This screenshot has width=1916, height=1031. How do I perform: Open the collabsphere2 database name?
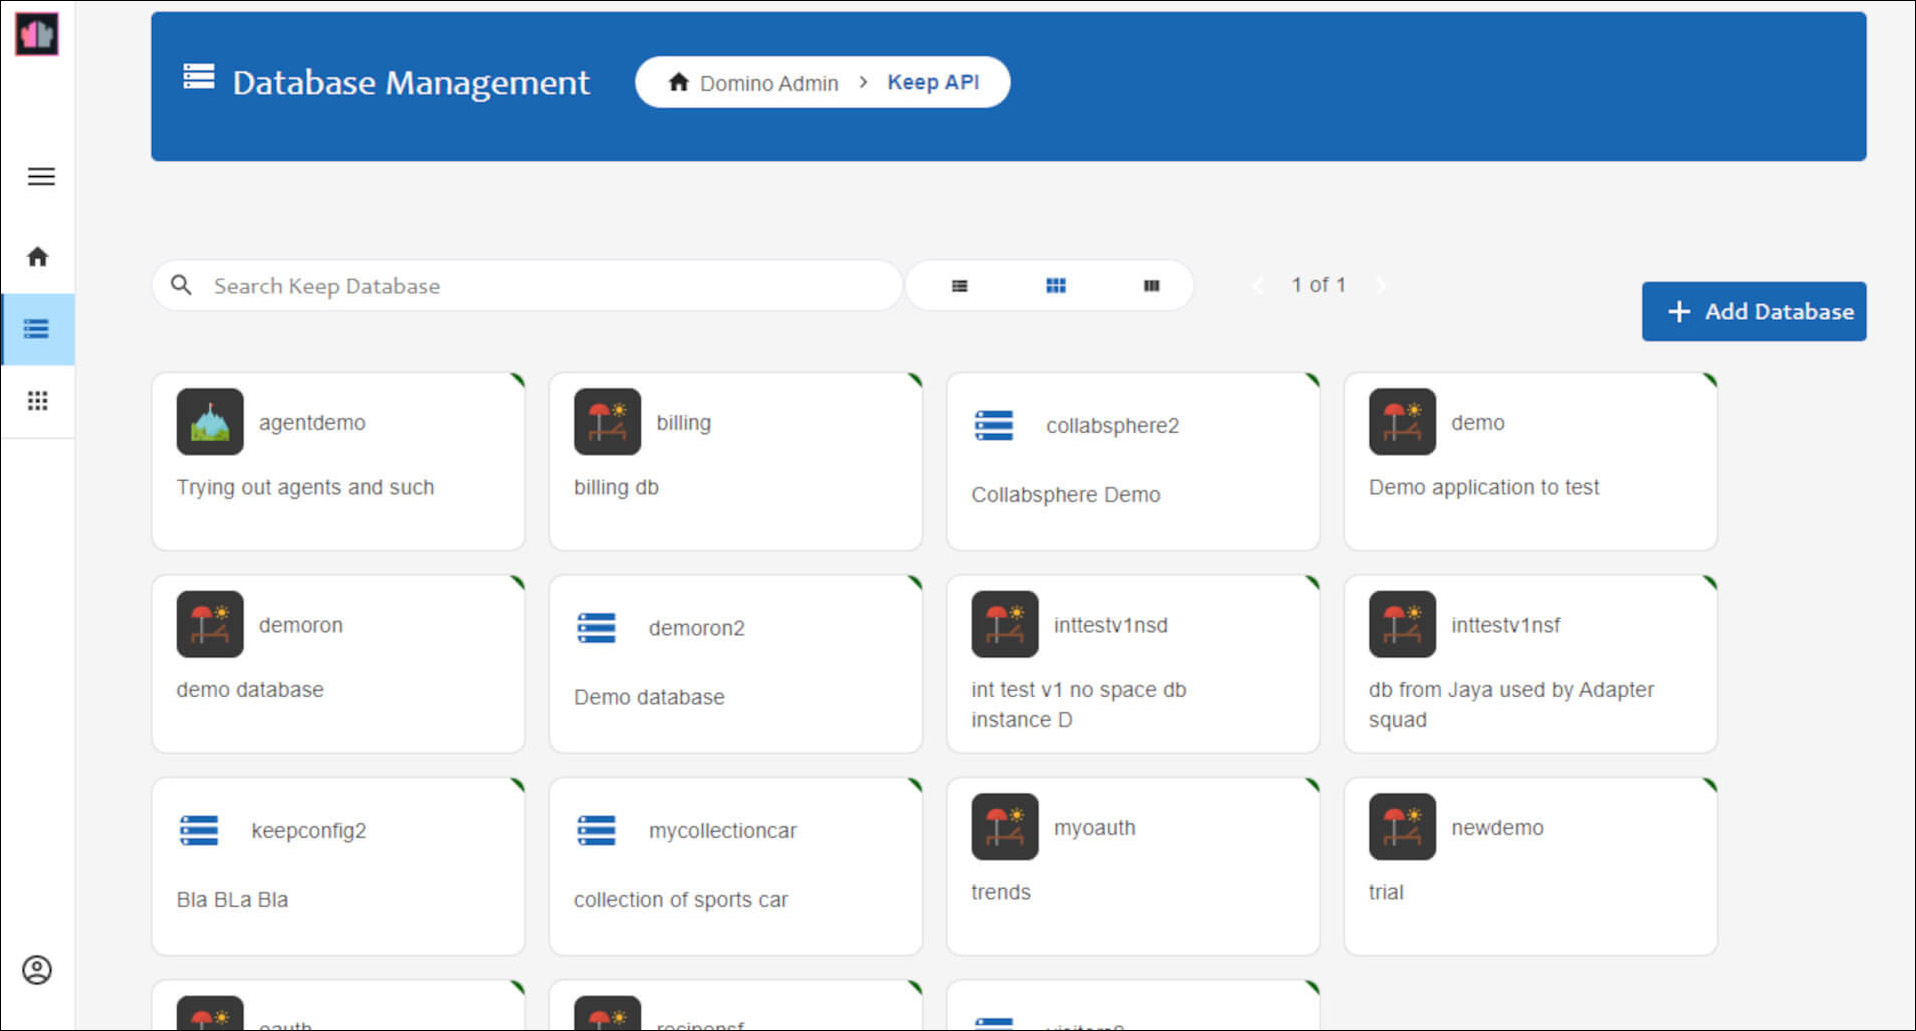coord(1112,426)
